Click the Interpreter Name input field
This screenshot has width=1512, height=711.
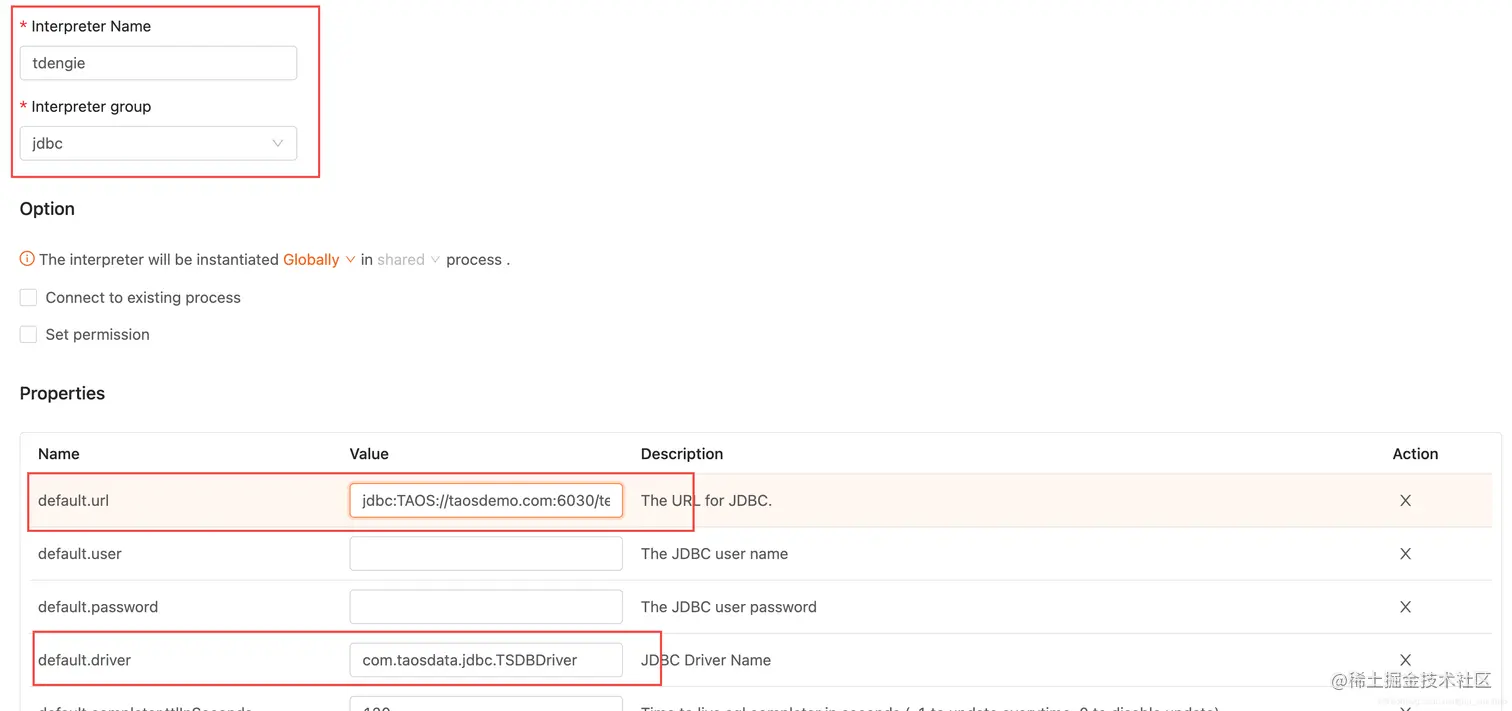[158, 63]
